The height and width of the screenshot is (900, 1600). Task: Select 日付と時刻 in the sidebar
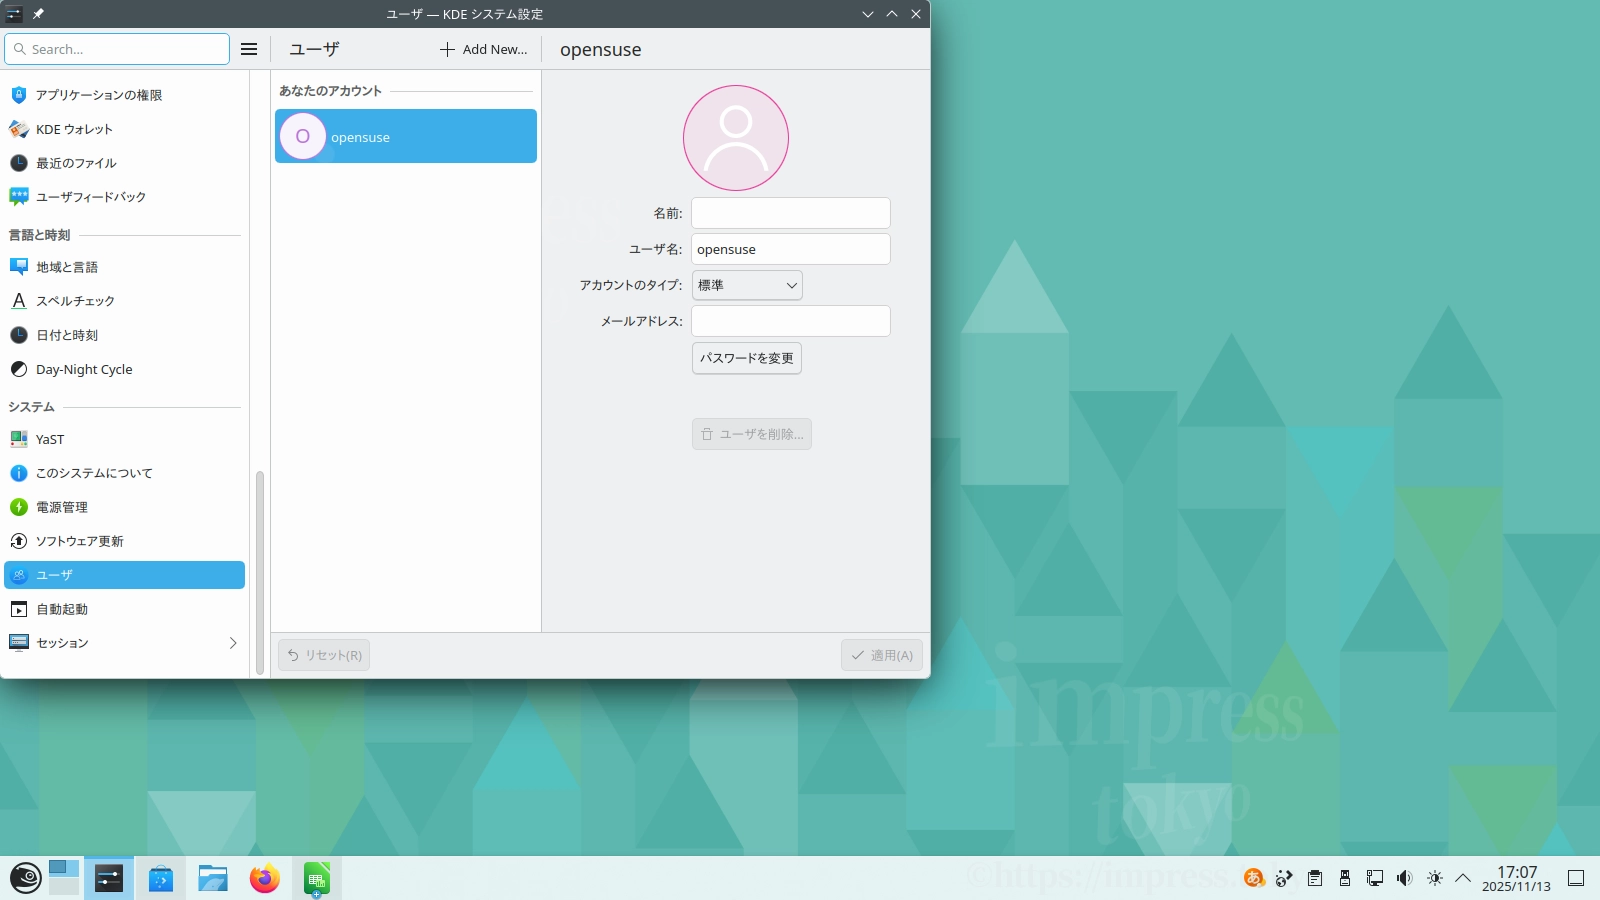(x=124, y=335)
